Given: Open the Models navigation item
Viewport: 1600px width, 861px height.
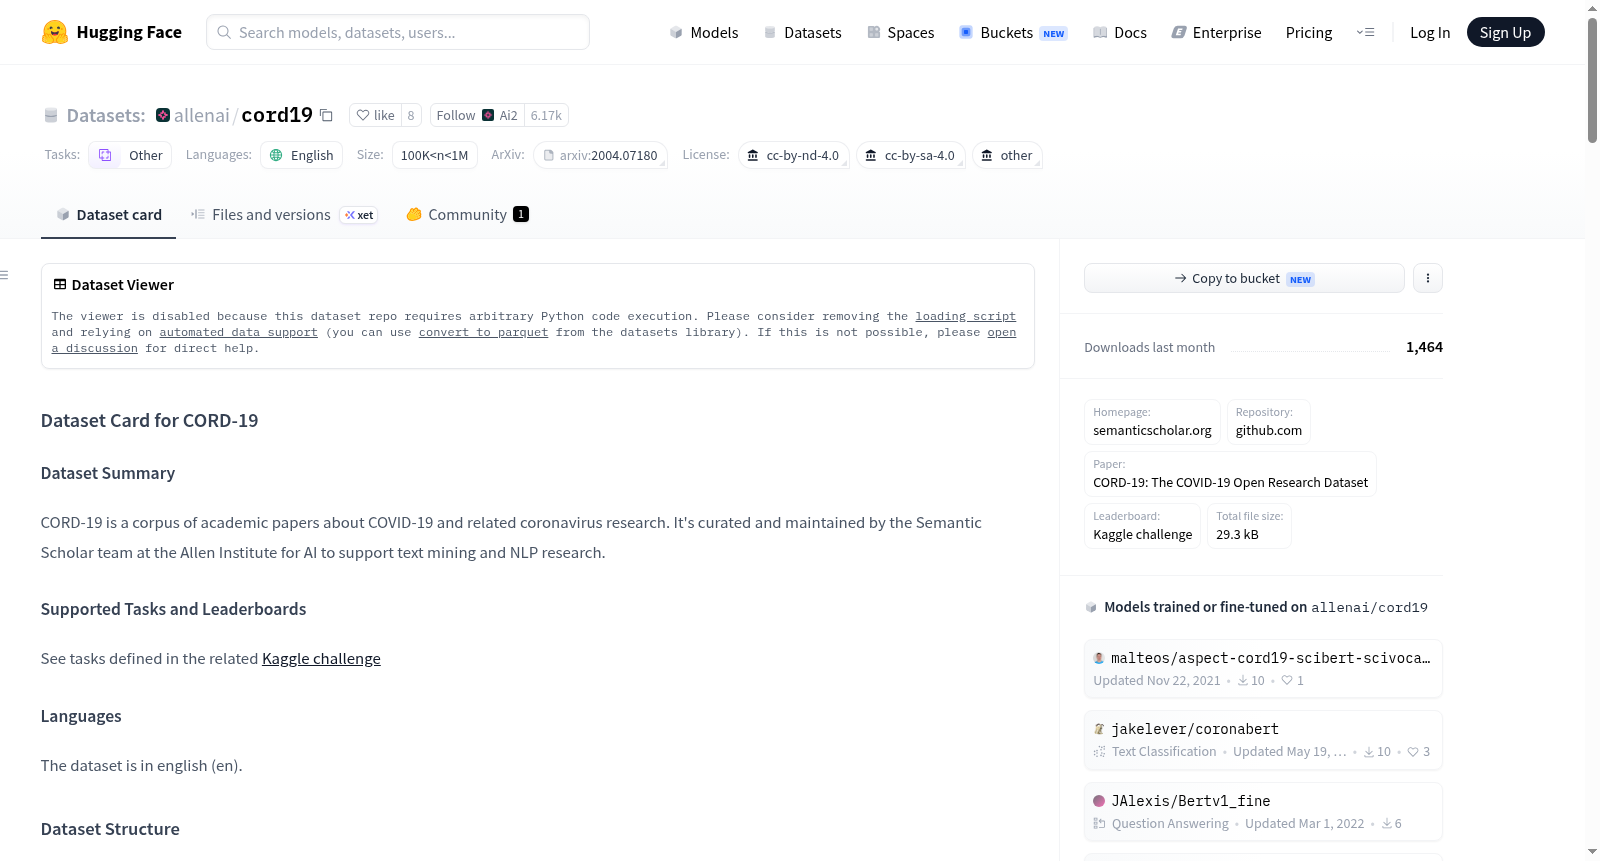Looking at the screenshot, I should point(704,32).
